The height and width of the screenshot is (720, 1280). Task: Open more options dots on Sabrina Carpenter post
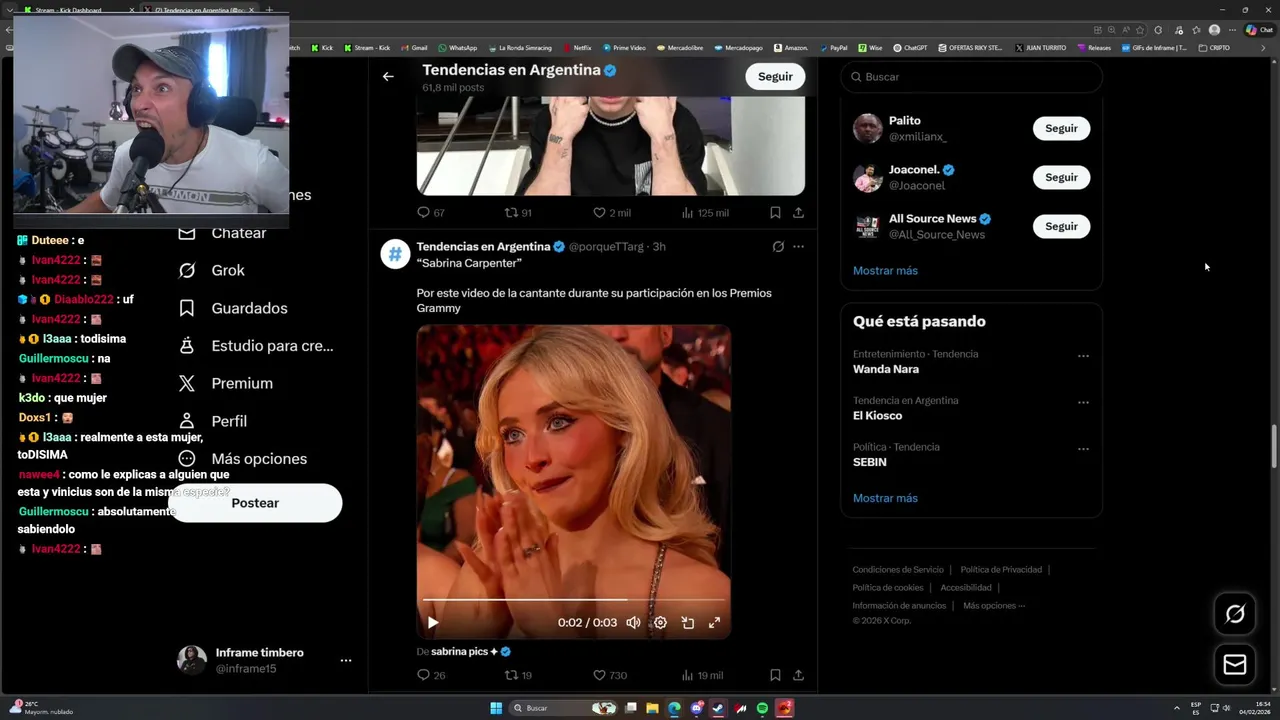(x=798, y=246)
